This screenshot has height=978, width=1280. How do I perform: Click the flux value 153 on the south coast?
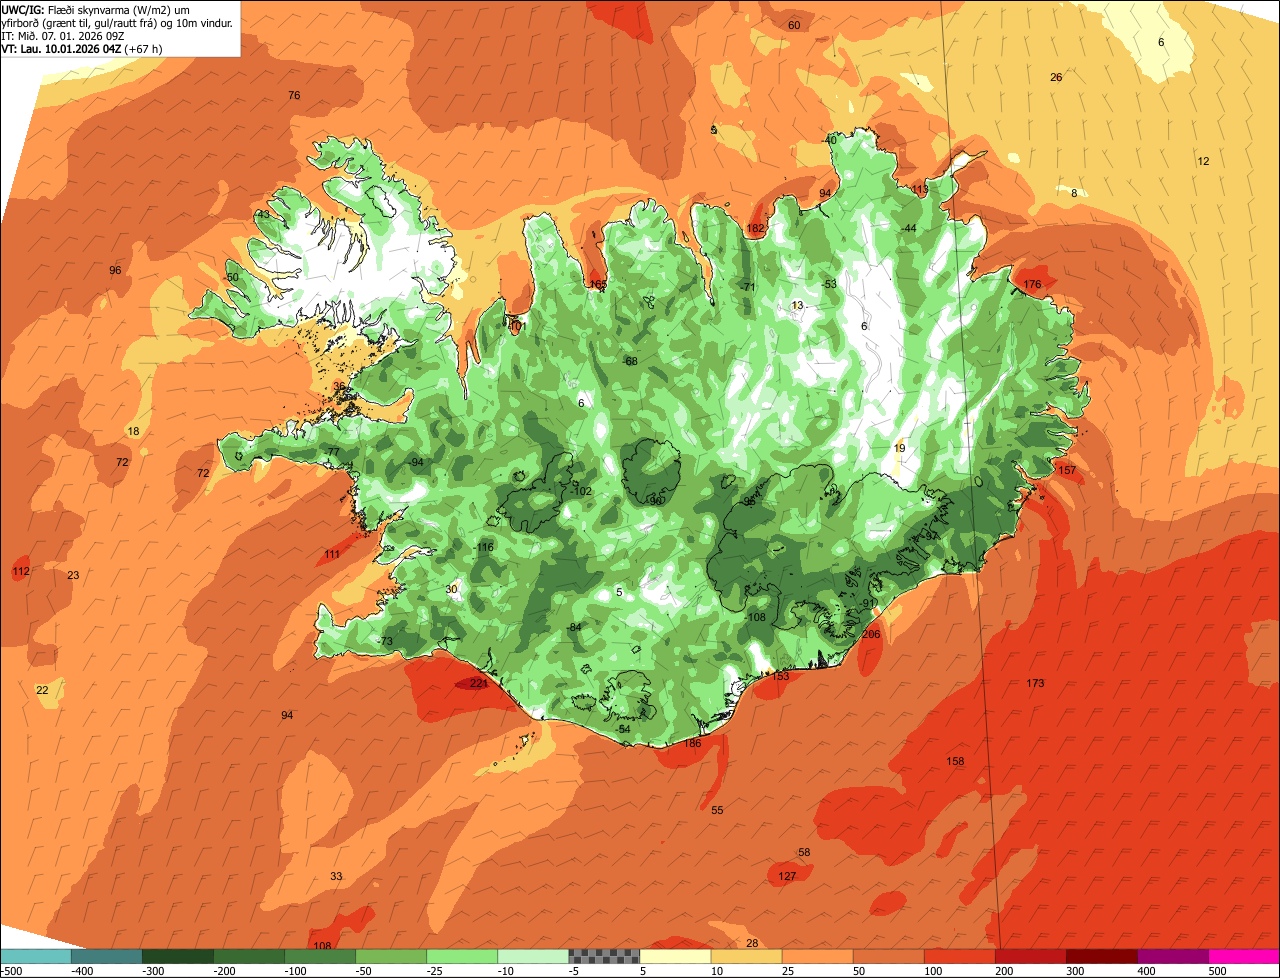tap(780, 677)
